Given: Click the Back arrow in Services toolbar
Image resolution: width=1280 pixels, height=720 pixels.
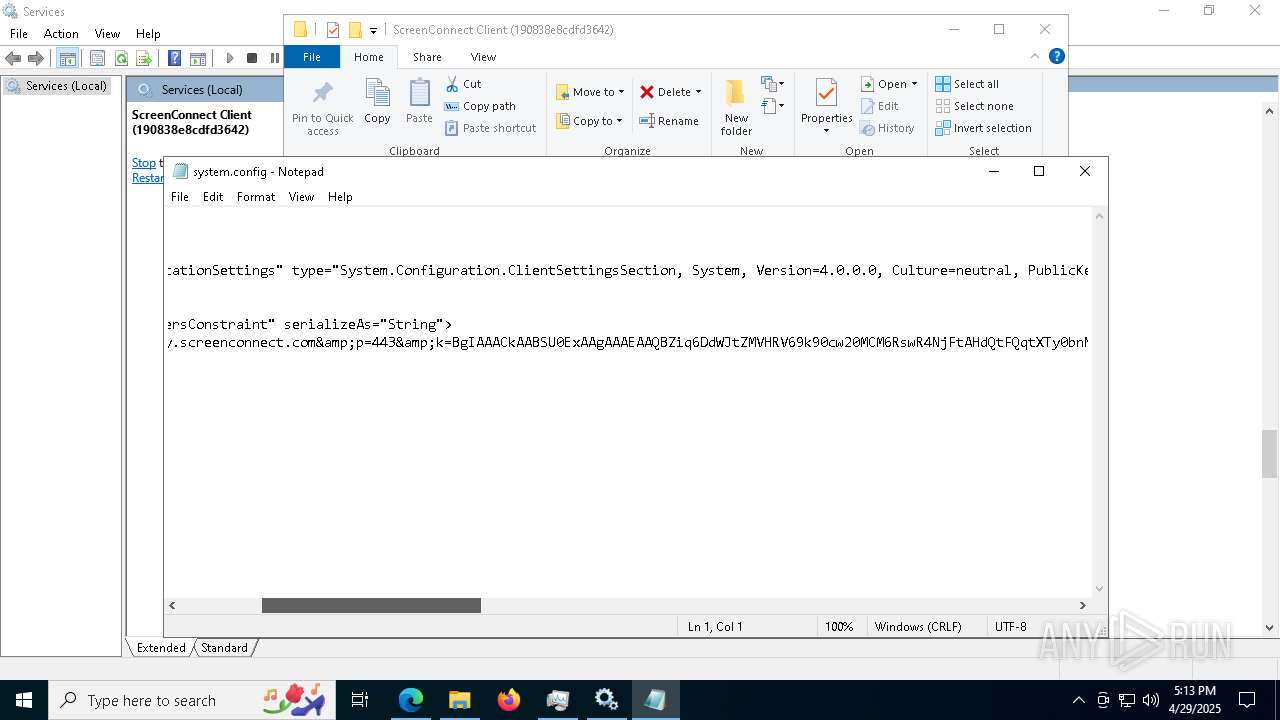Looking at the screenshot, I should coord(13,59).
